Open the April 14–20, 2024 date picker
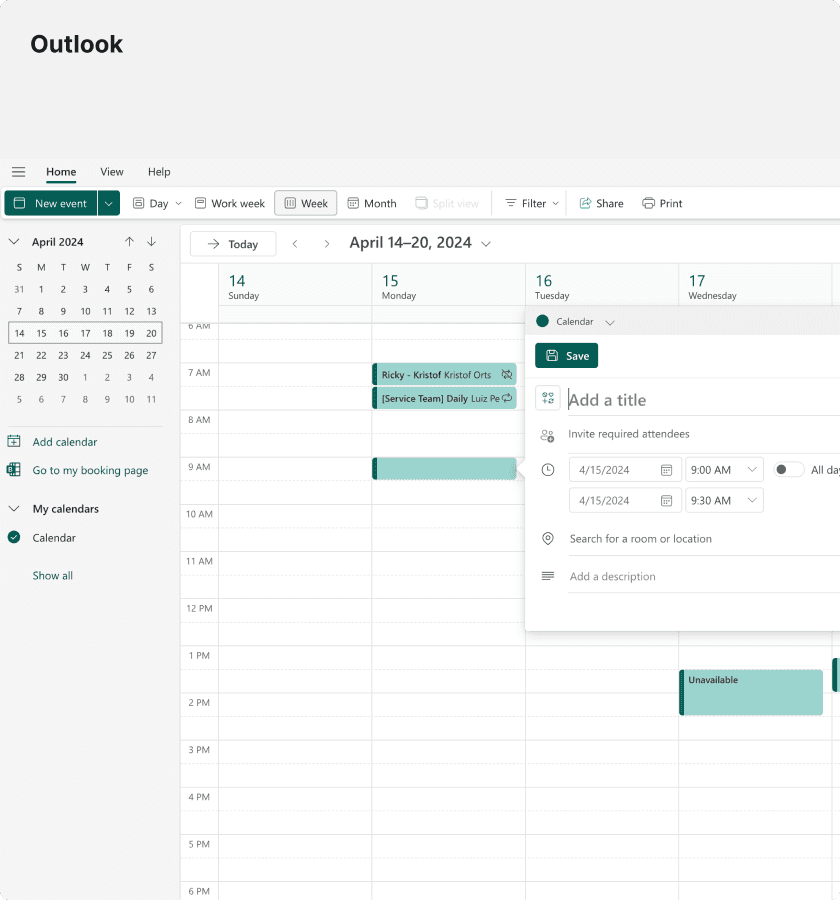This screenshot has height=900, width=840. [x=420, y=243]
